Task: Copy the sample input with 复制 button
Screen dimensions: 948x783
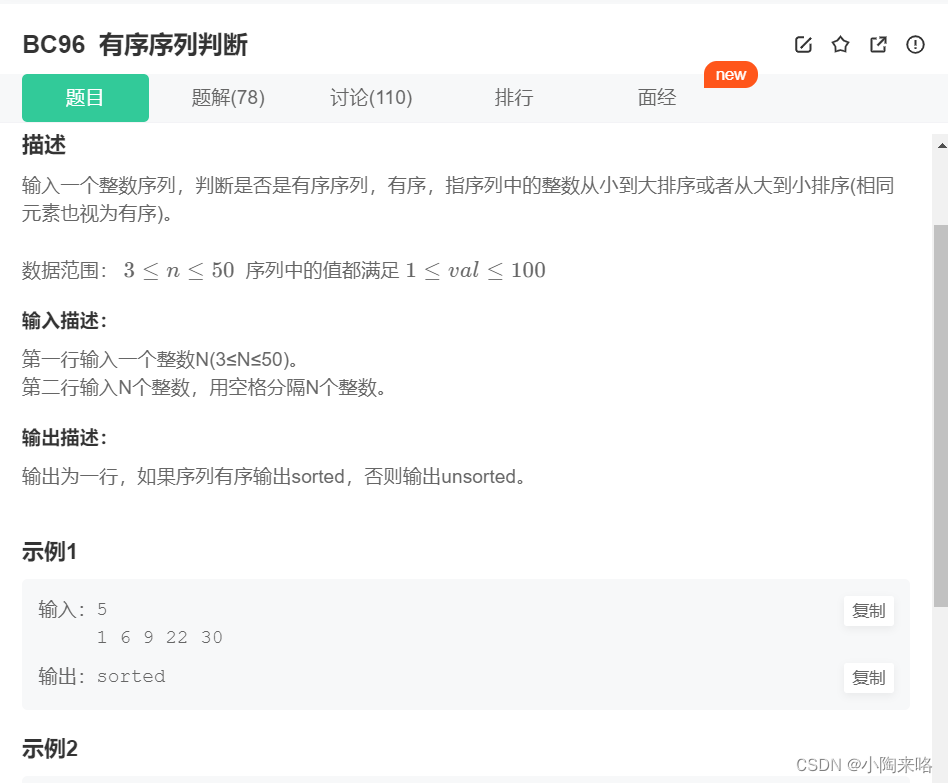Action: (868, 611)
